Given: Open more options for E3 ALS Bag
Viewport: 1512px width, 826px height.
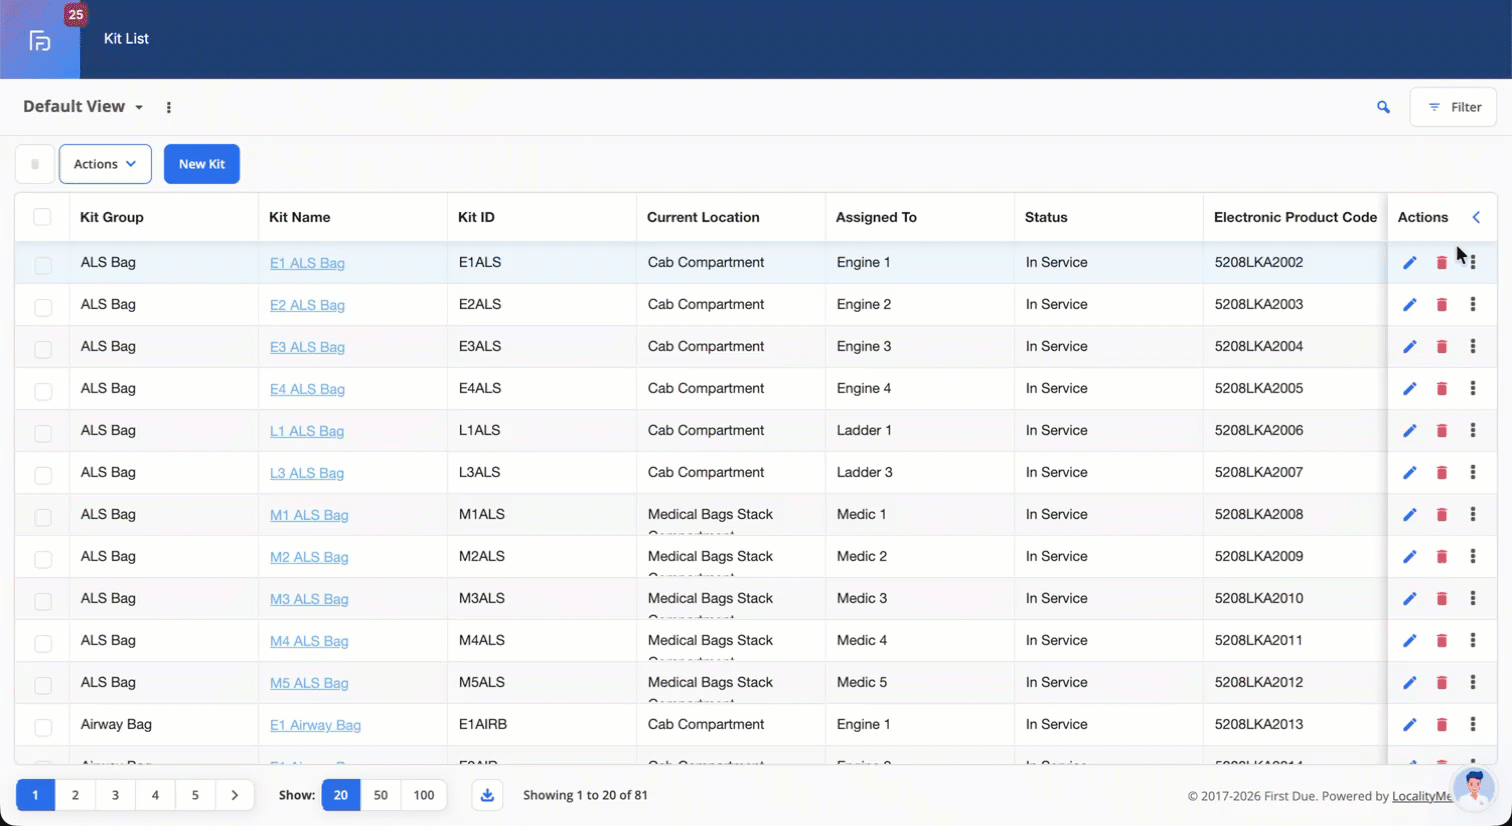Looking at the screenshot, I should 1472,347.
